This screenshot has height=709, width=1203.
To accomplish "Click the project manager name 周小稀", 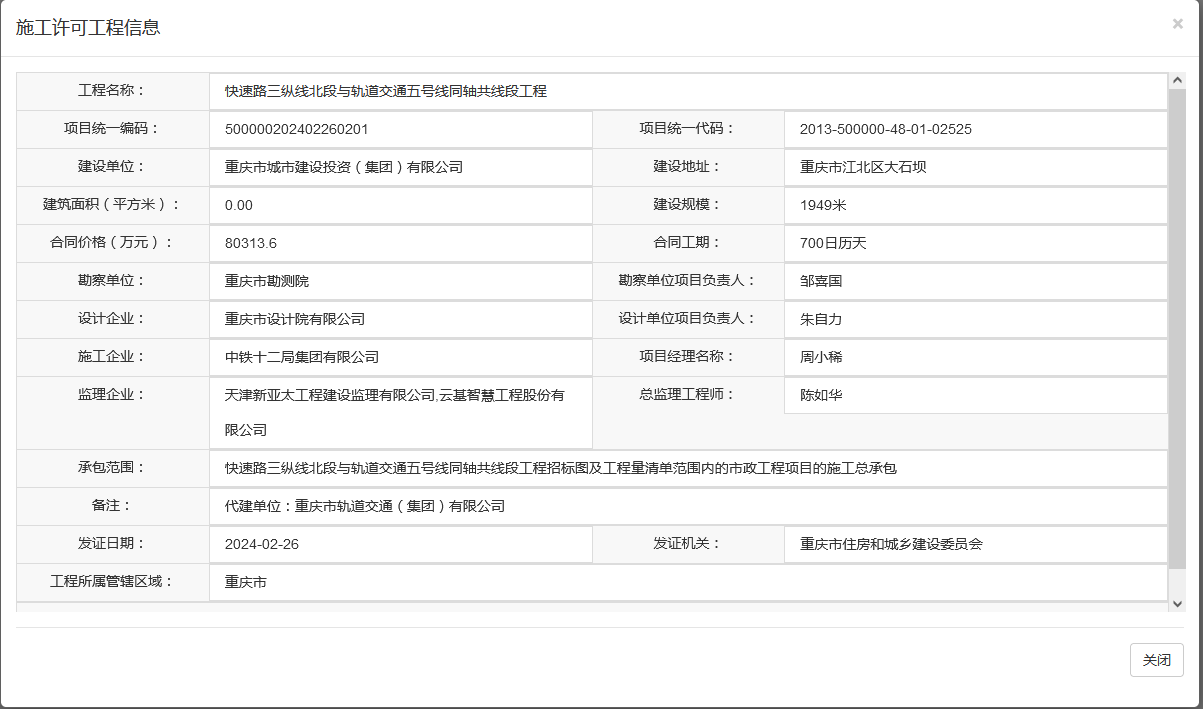I will (821, 357).
